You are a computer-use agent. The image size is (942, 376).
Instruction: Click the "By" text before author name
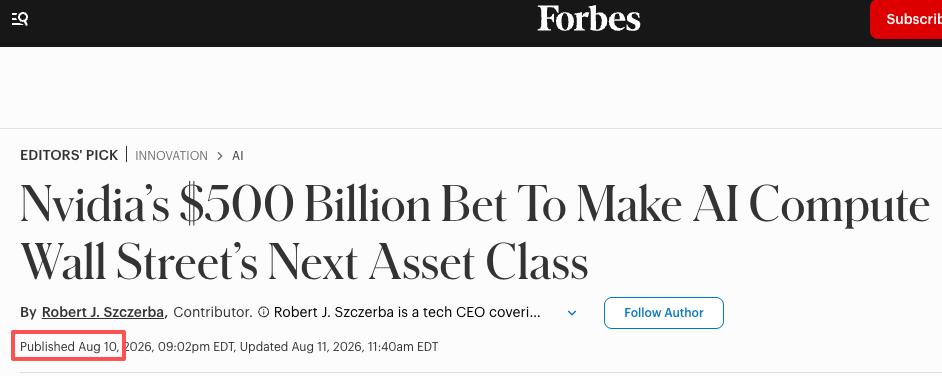point(28,312)
